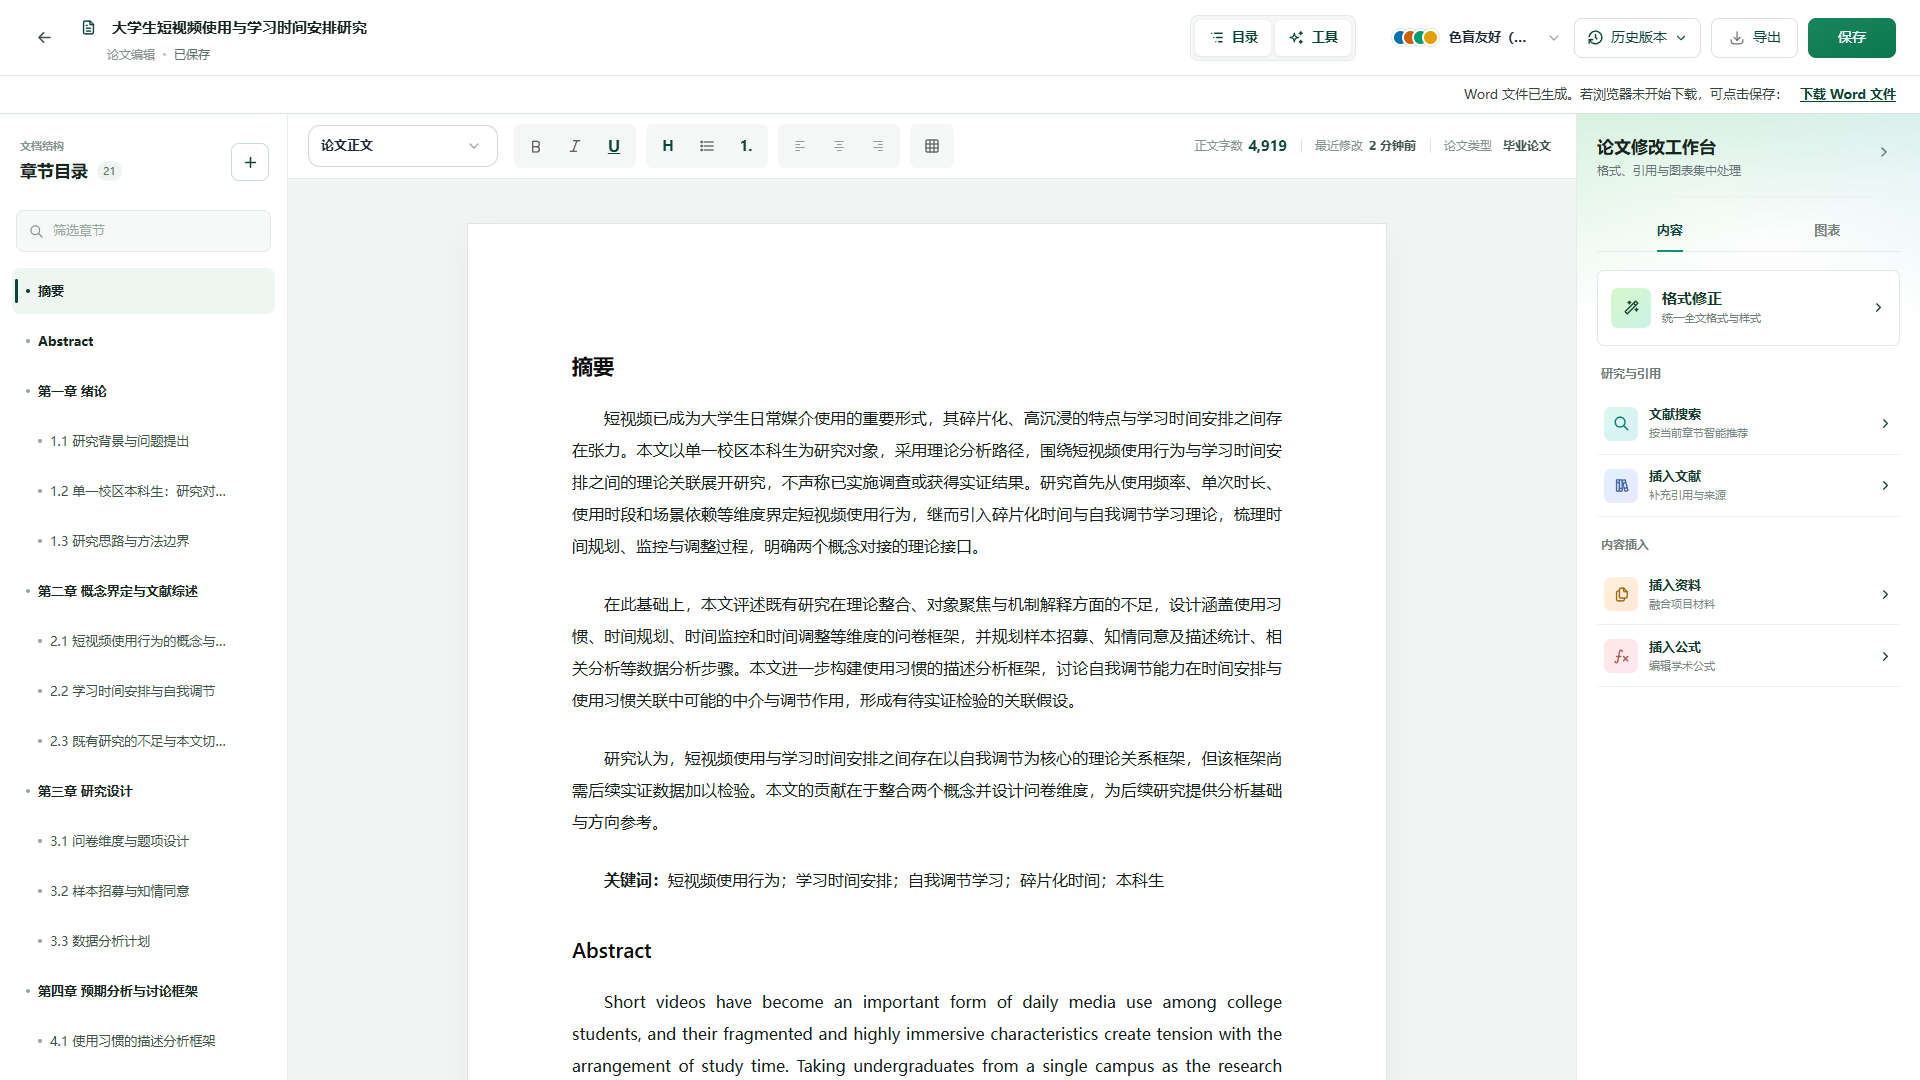Insert a bulleted list
1920x1080 pixels.
pyautogui.click(x=707, y=146)
